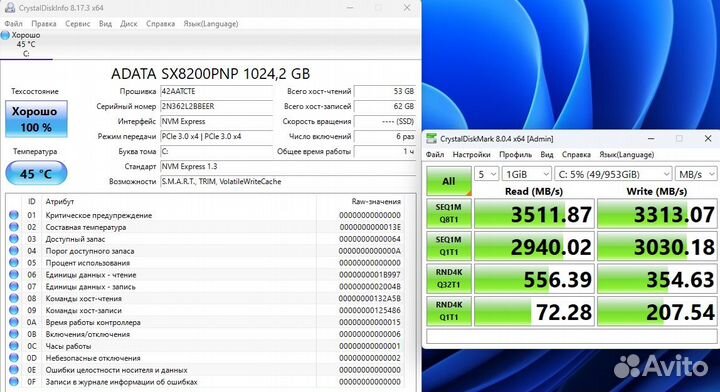Click the CrystalDiskMark title bar icon
This screenshot has width=720, height=392.
tap(431, 139)
